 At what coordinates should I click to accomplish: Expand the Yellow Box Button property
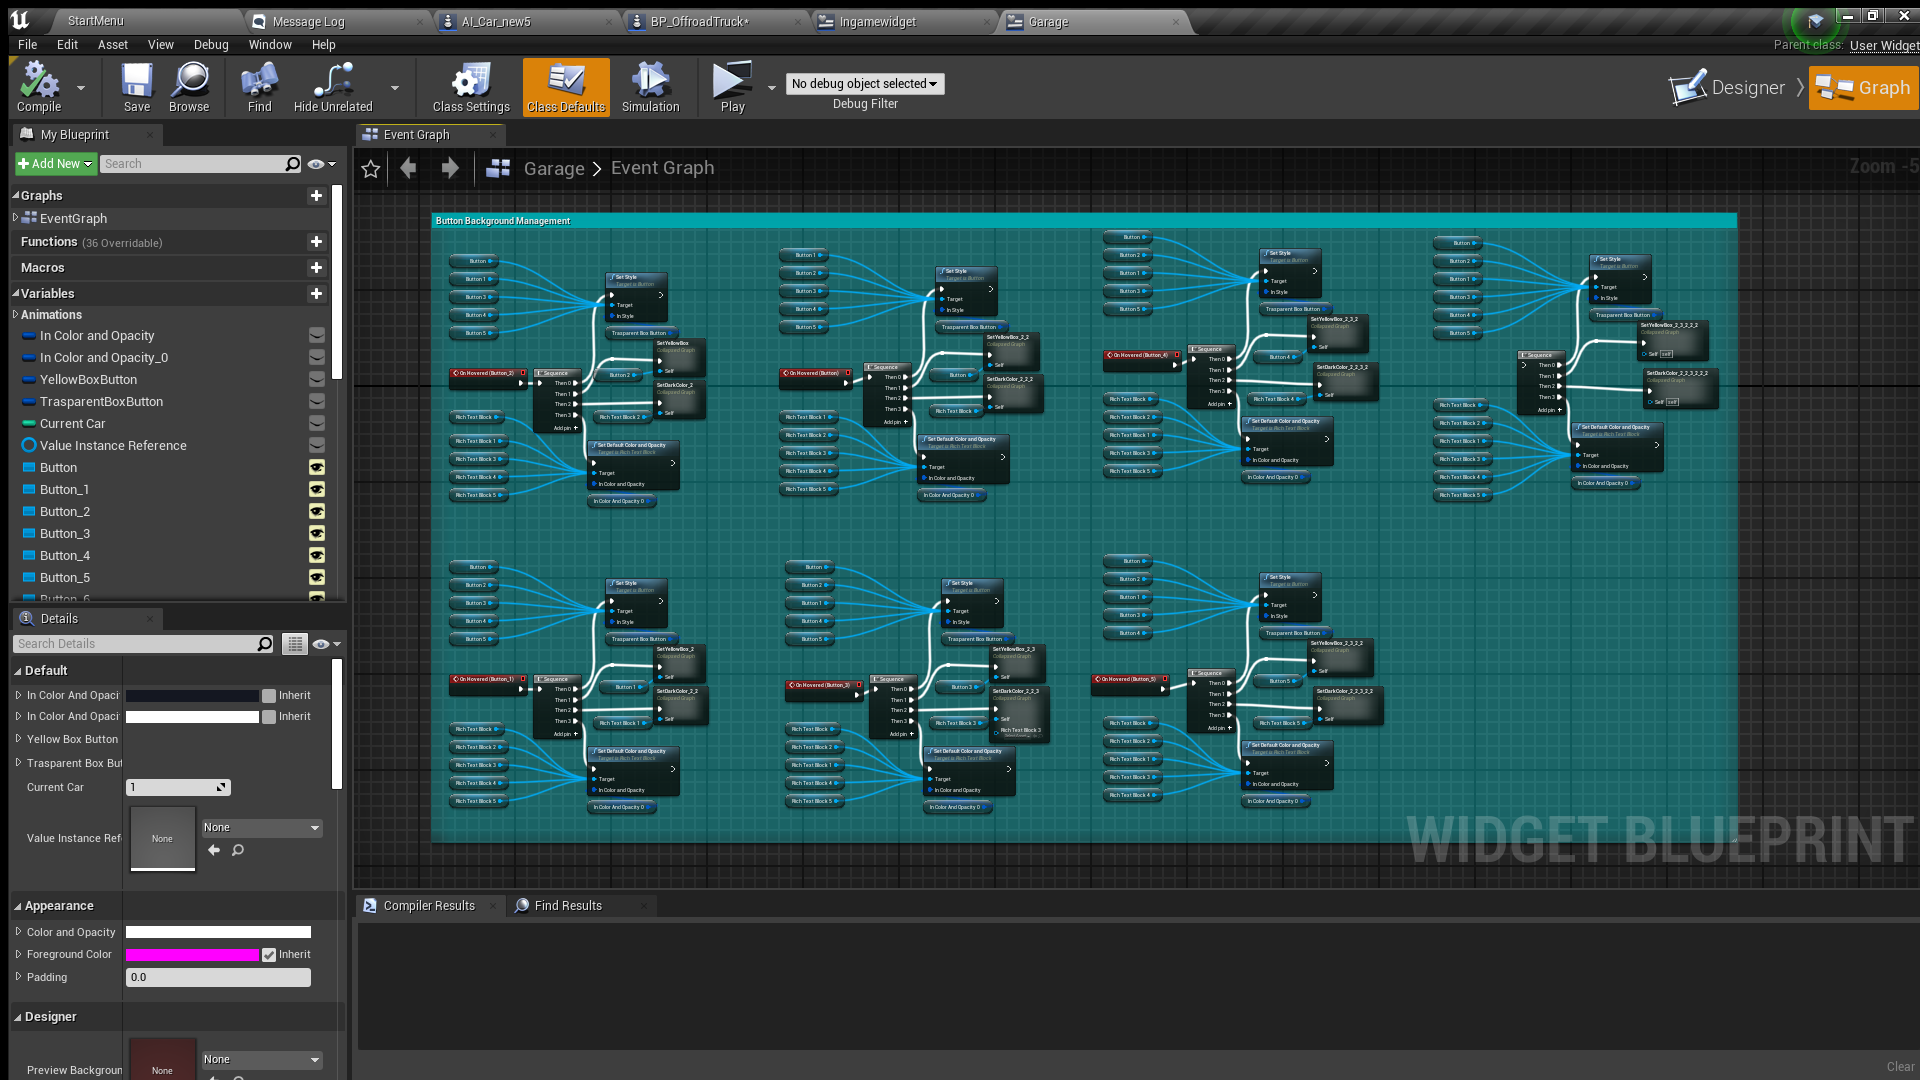click(18, 739)
